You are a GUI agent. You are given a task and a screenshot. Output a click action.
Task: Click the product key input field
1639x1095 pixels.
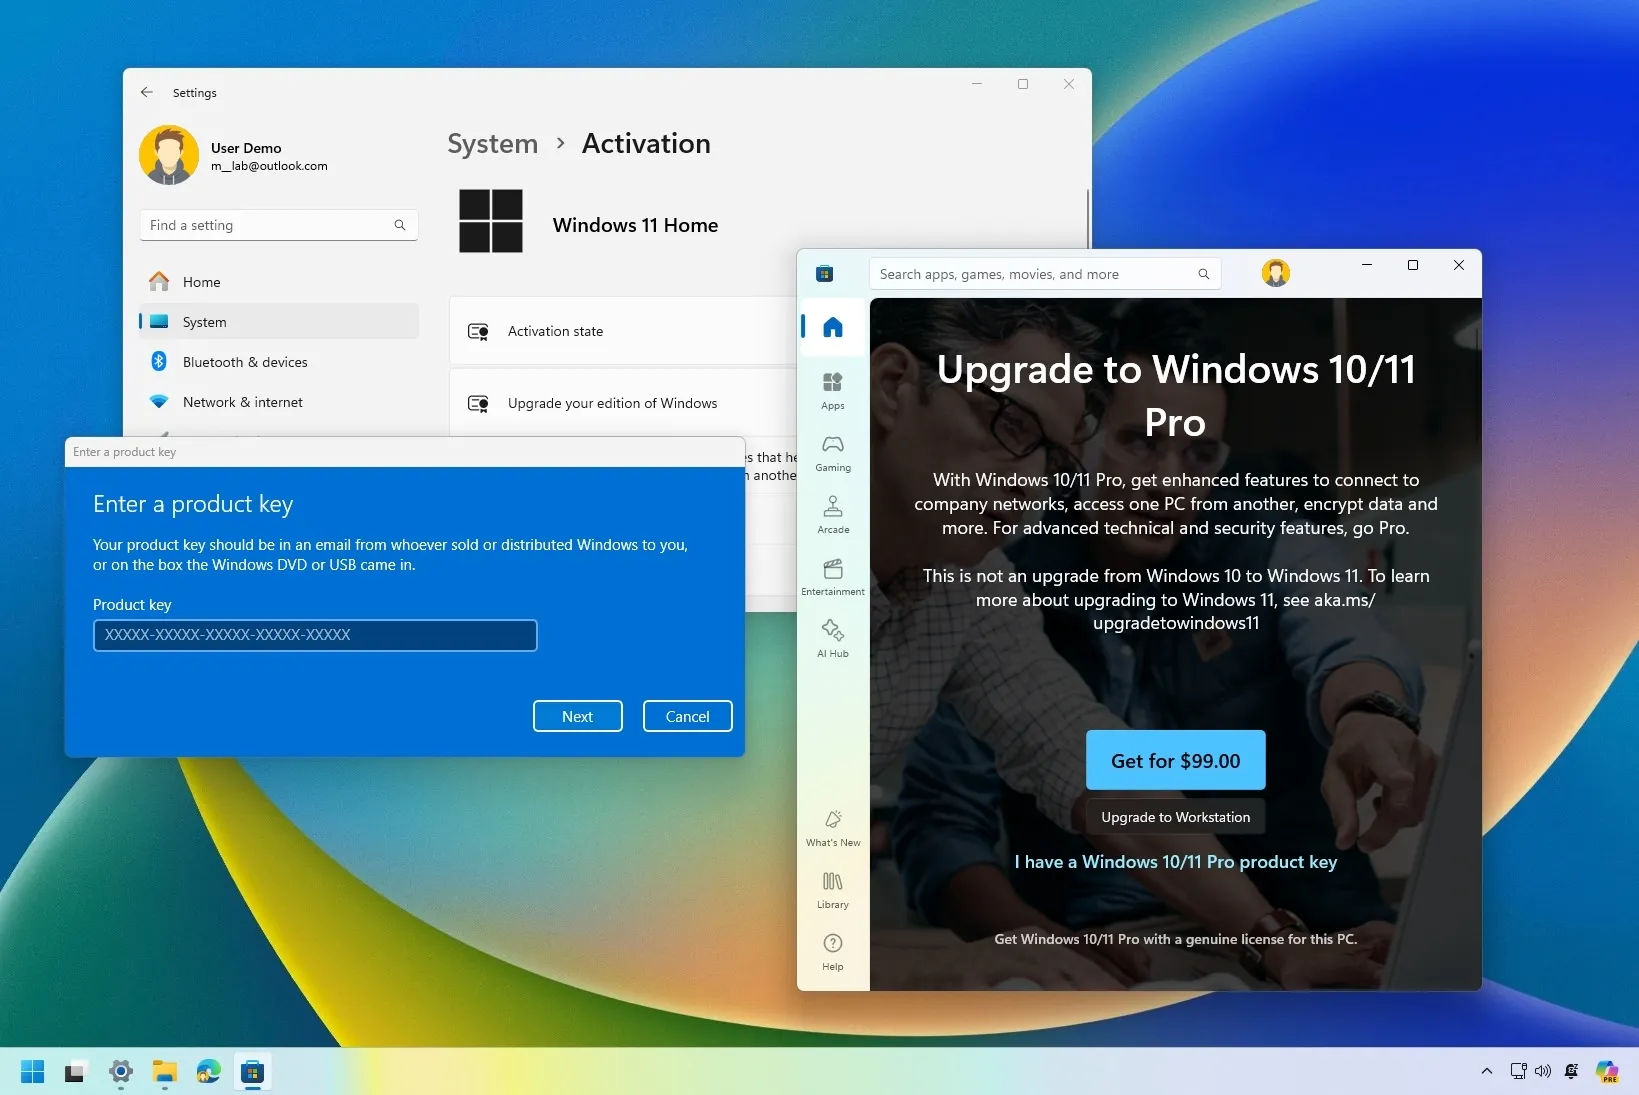pos(315,635)
